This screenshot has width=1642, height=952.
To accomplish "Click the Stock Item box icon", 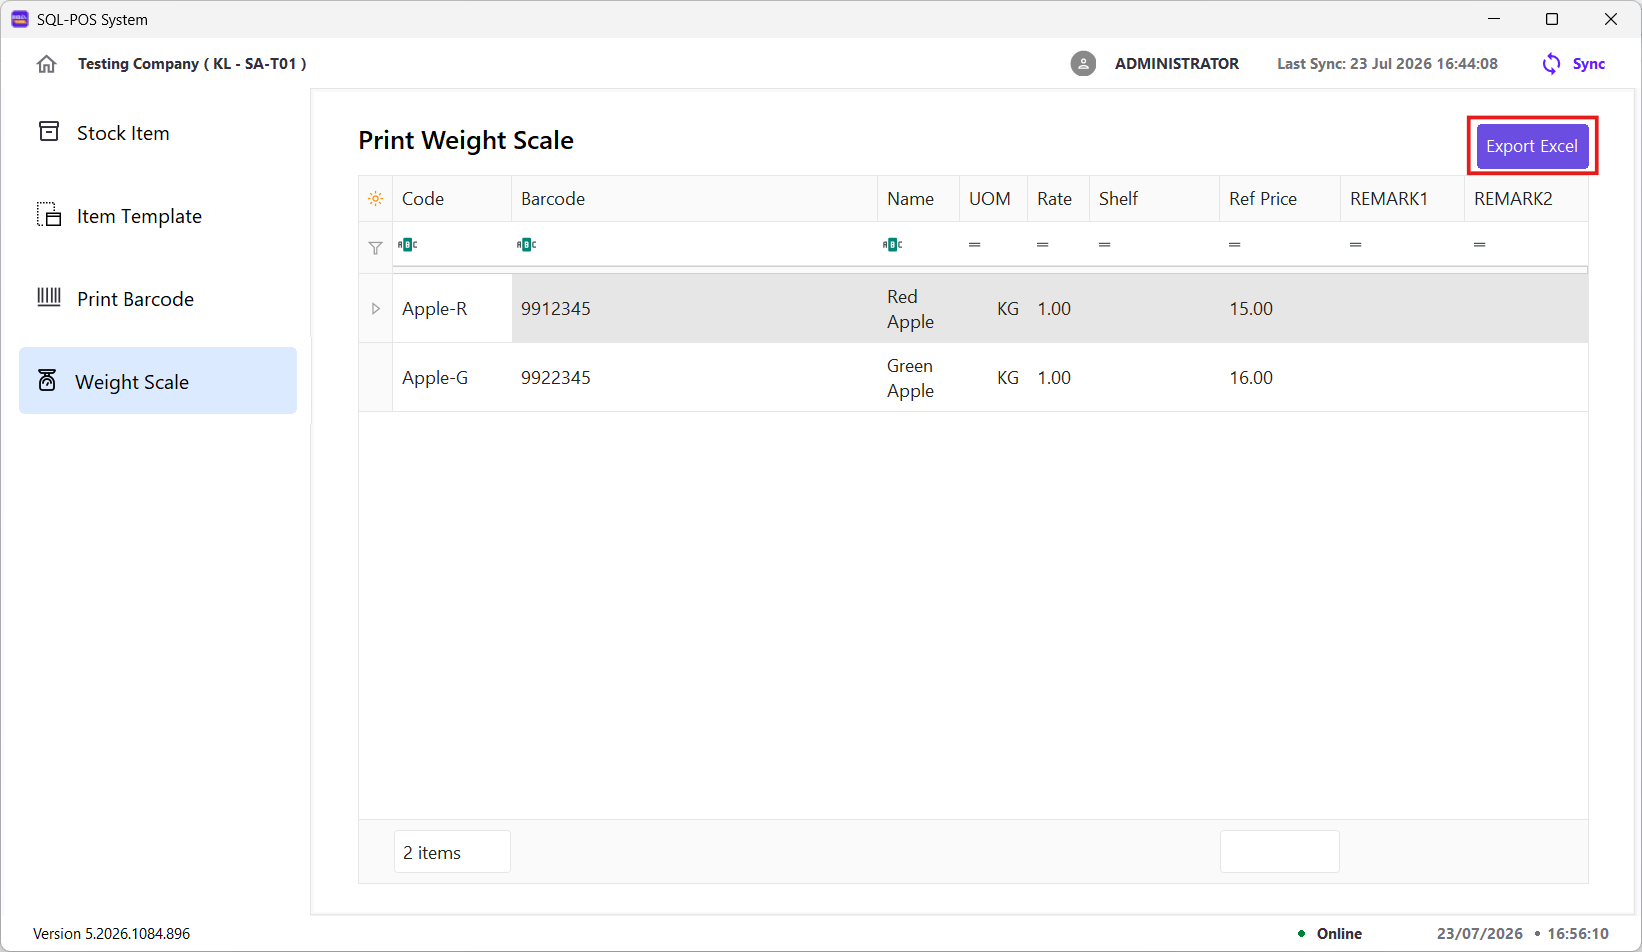I will click(x=49, y=132).
